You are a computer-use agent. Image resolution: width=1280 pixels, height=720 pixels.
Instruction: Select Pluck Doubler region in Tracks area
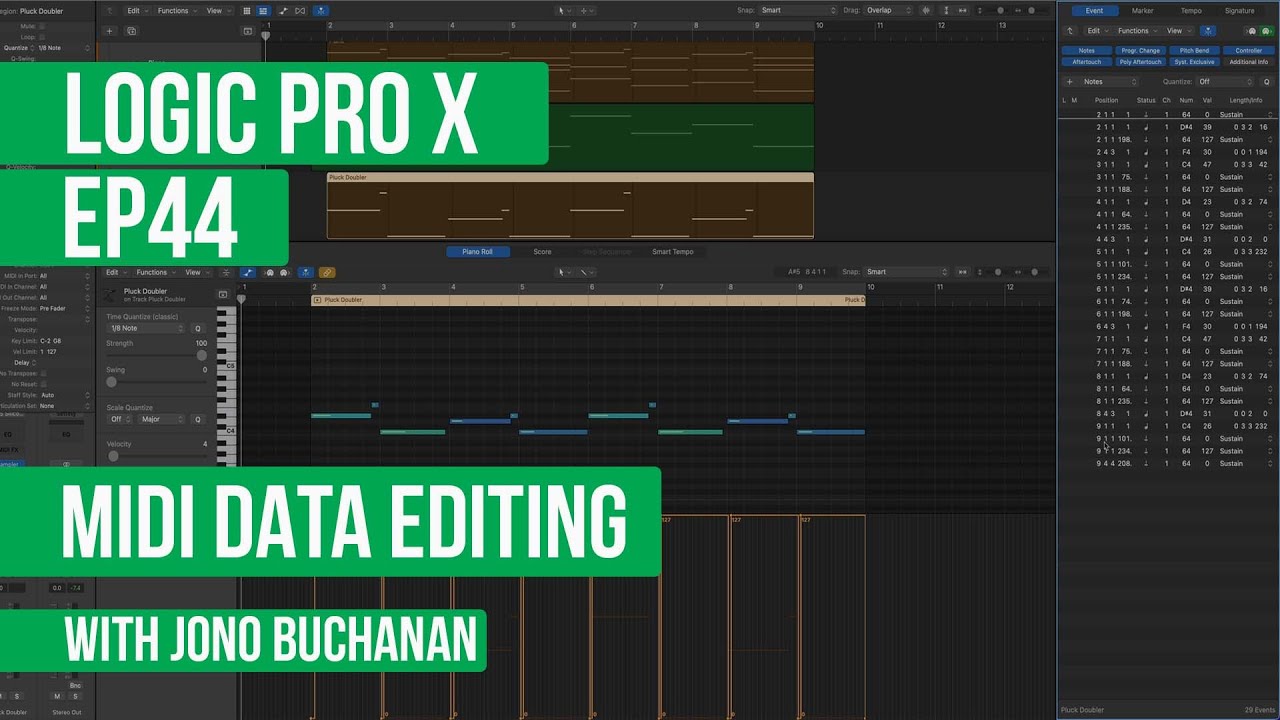570,206
